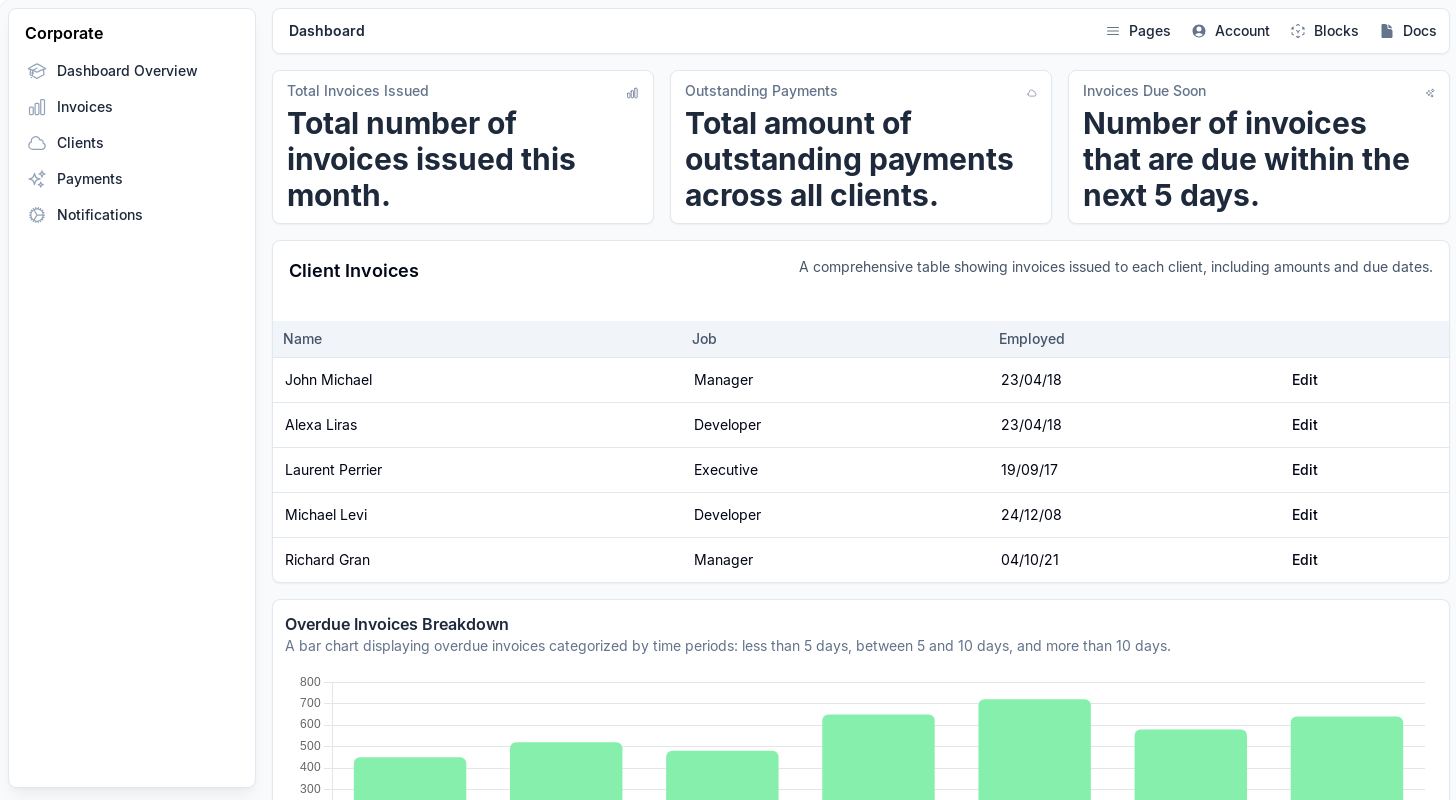1456x800 pixels.
Task: Go to Payments in the sidebar
Action: (x=90, y=179)
